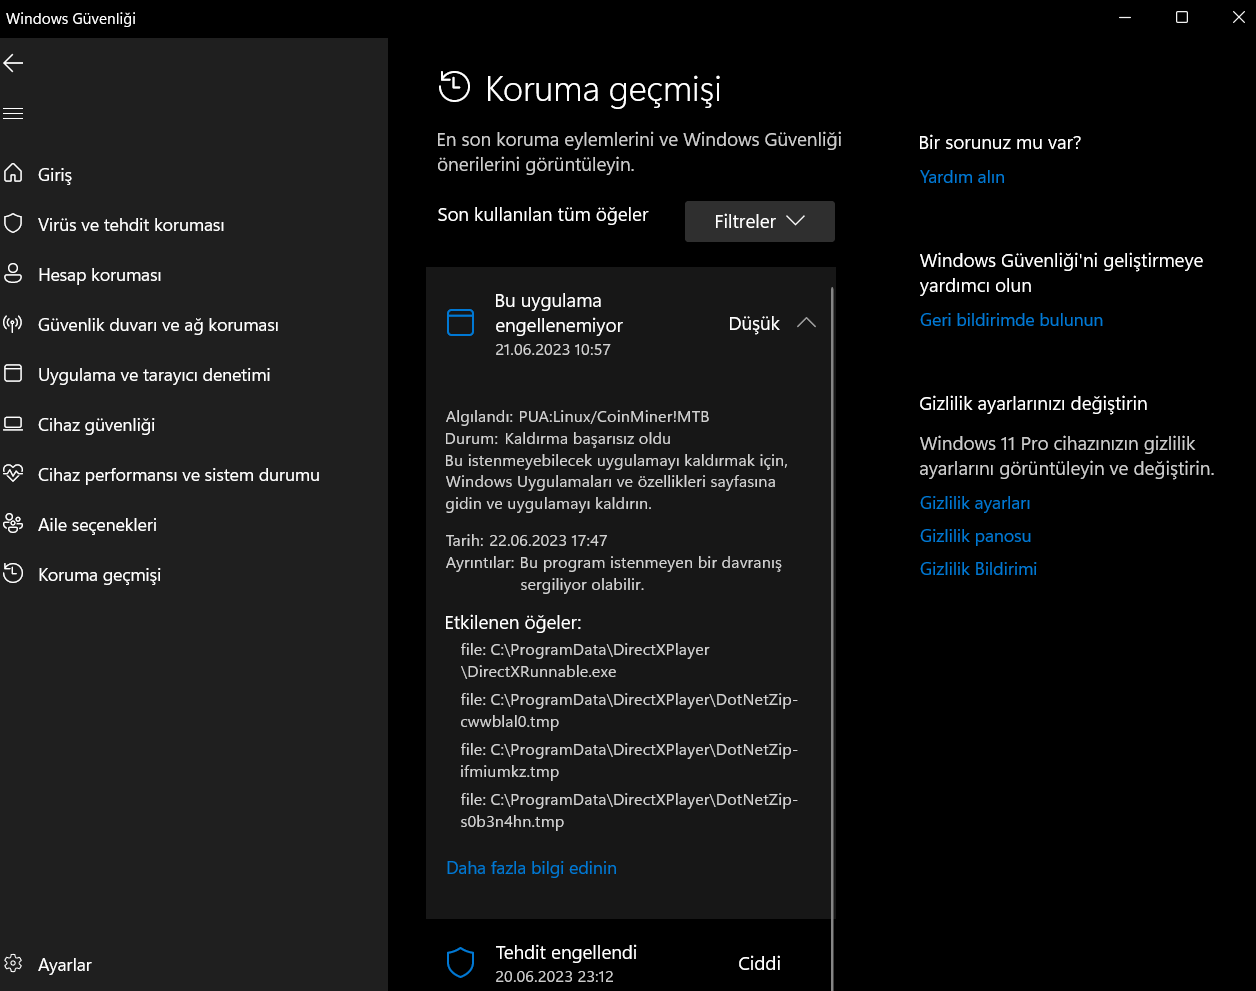Image resolution: width=1256 pixels, height=991 pixels.
Task: Expand the Tehdit engellendi Ciddi entry
Action: pos(630,963)
